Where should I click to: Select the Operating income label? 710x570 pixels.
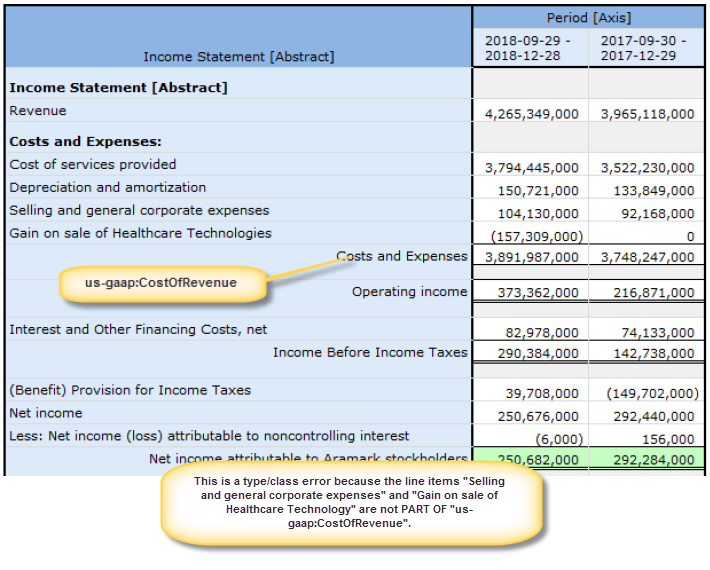(x=410, y=292)
